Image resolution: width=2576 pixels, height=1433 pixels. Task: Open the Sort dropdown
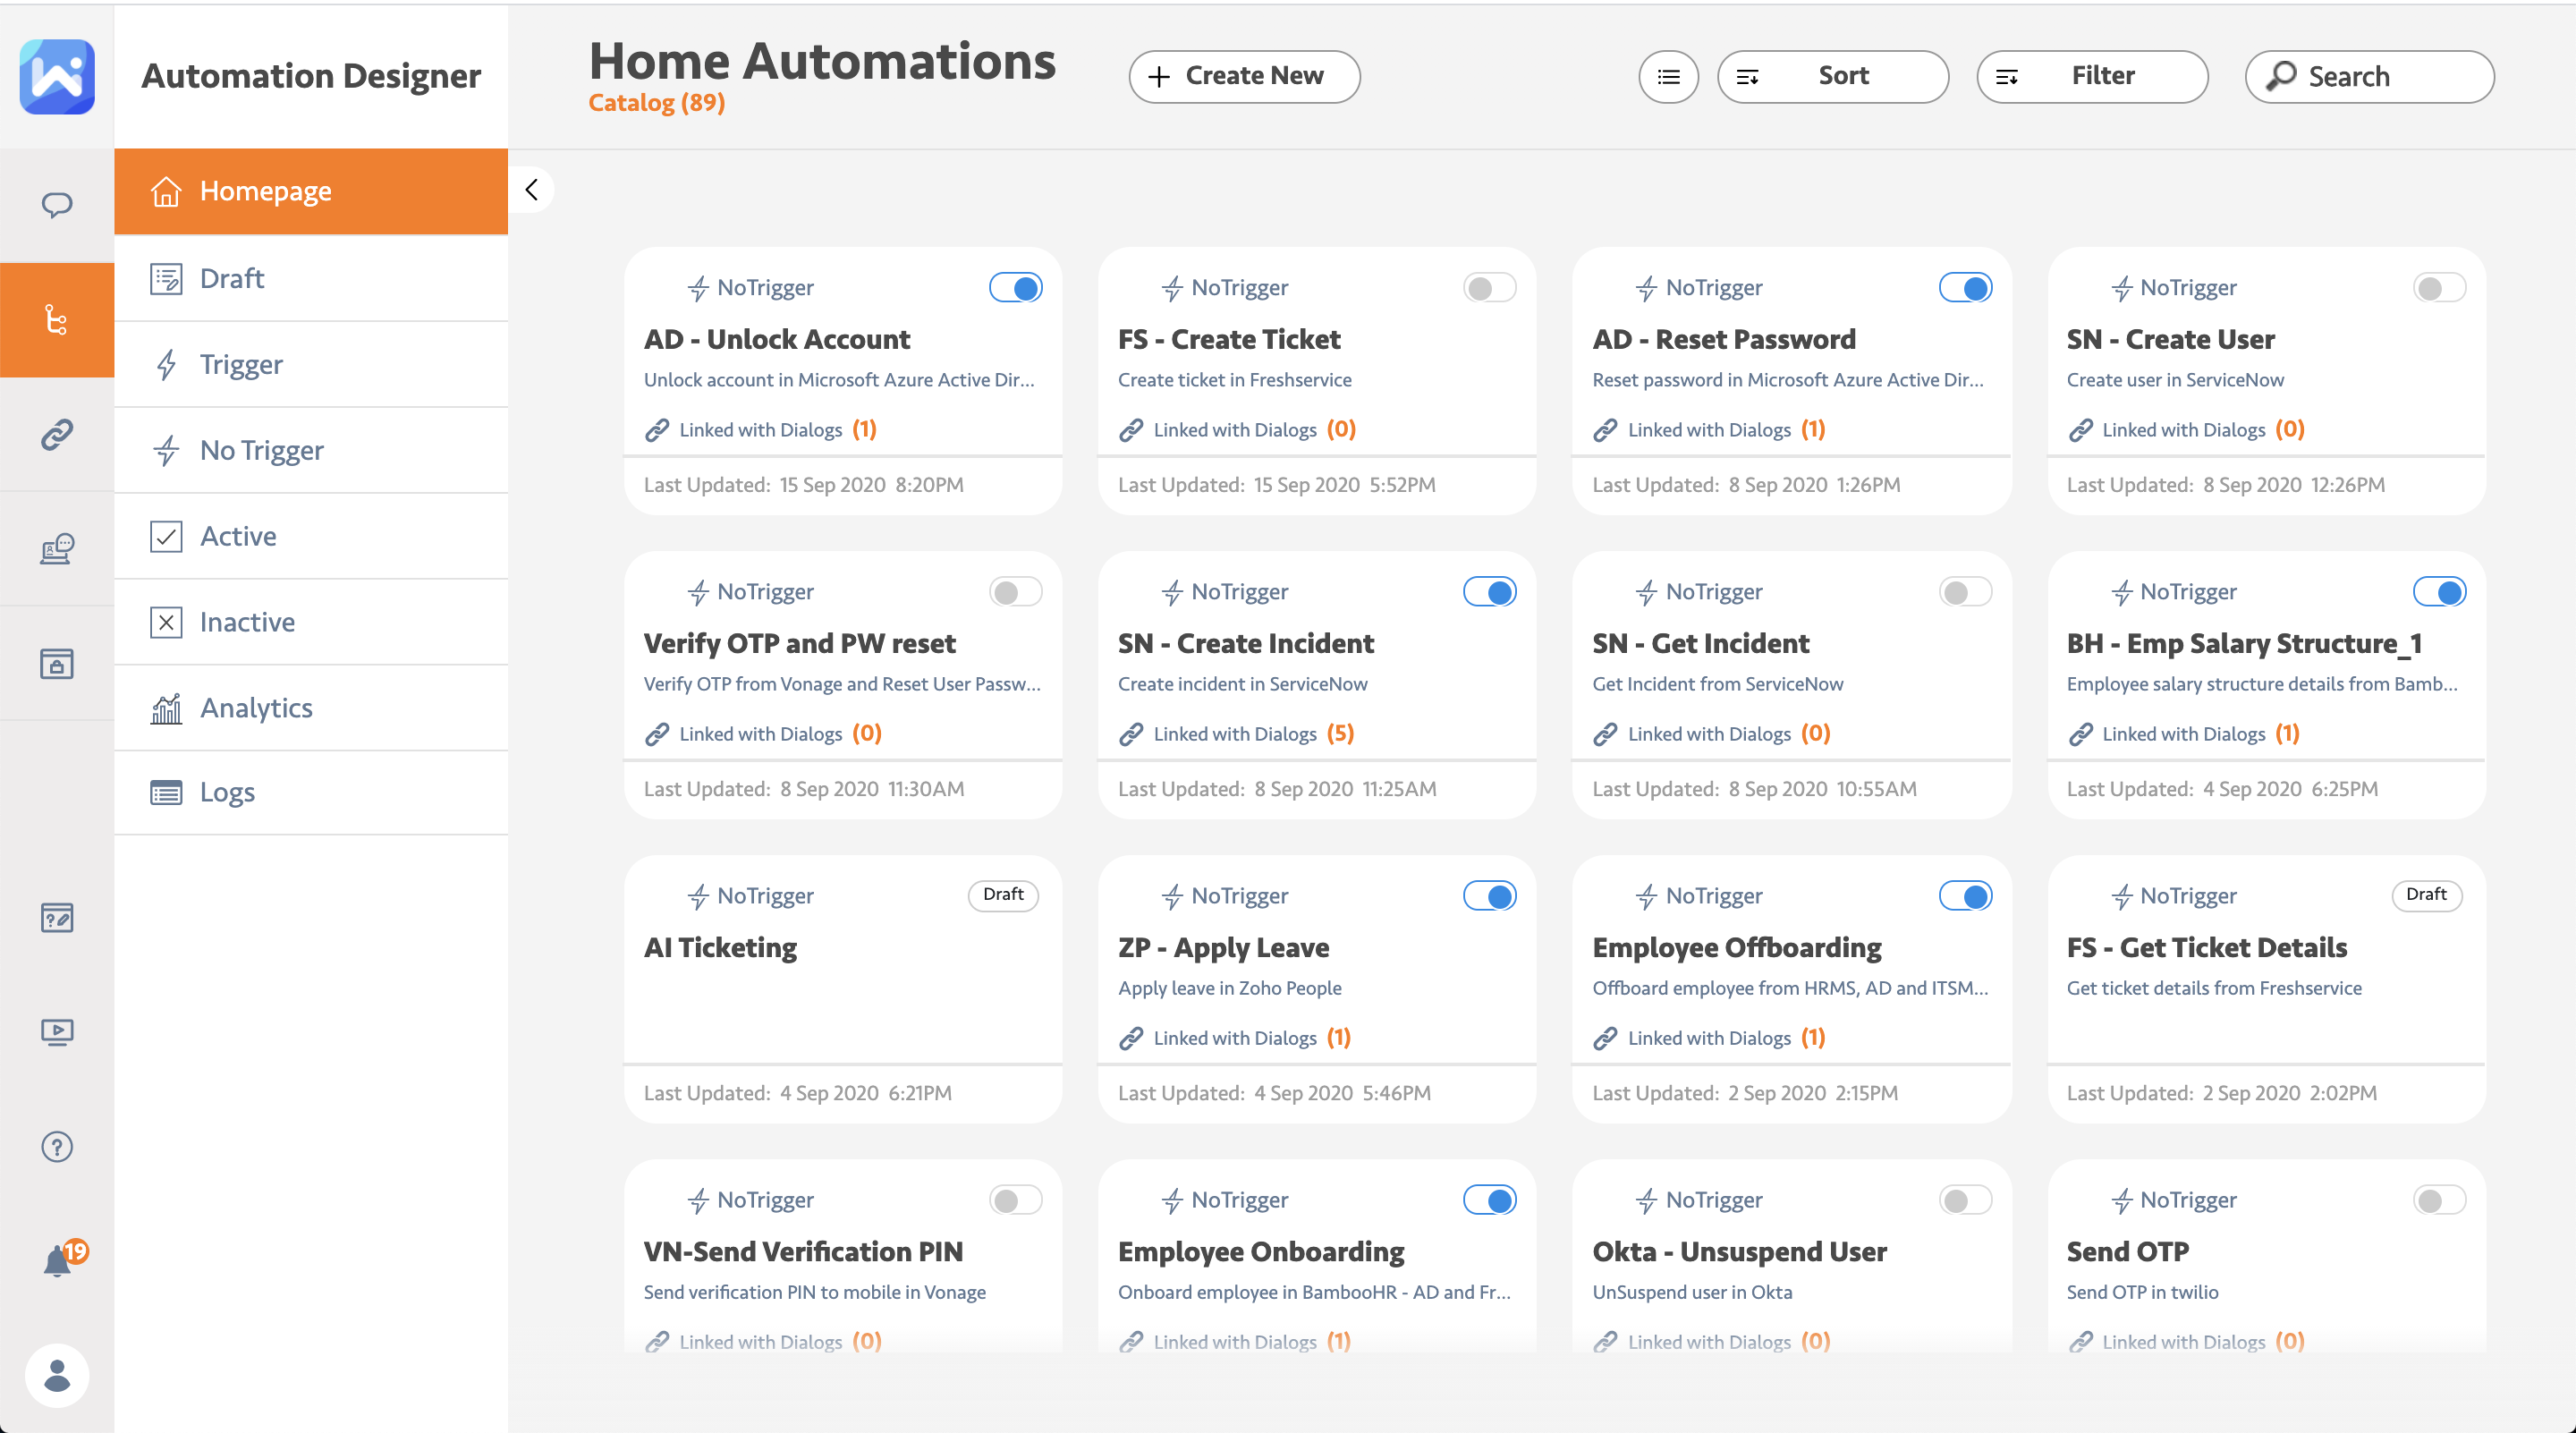1832,76
